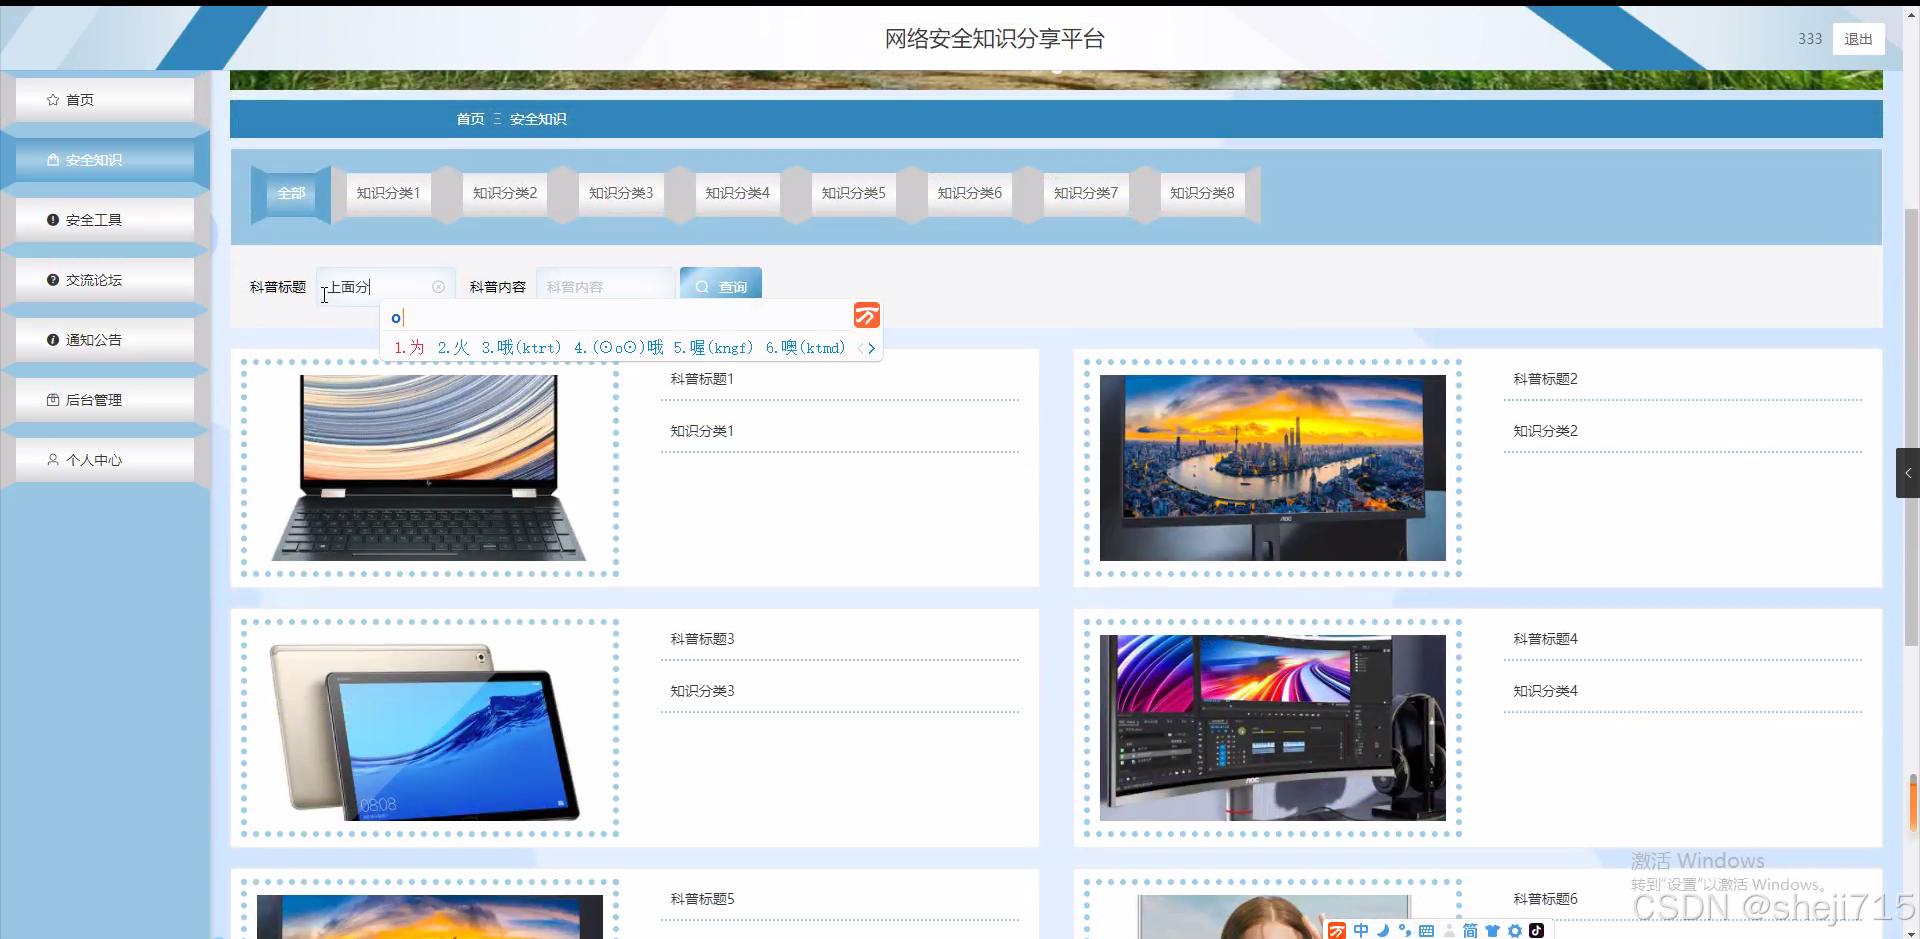This screenshot has width=1920, height=939.
Task: Click the TikTok icon in the IME toolbar
Action: 1537,931
